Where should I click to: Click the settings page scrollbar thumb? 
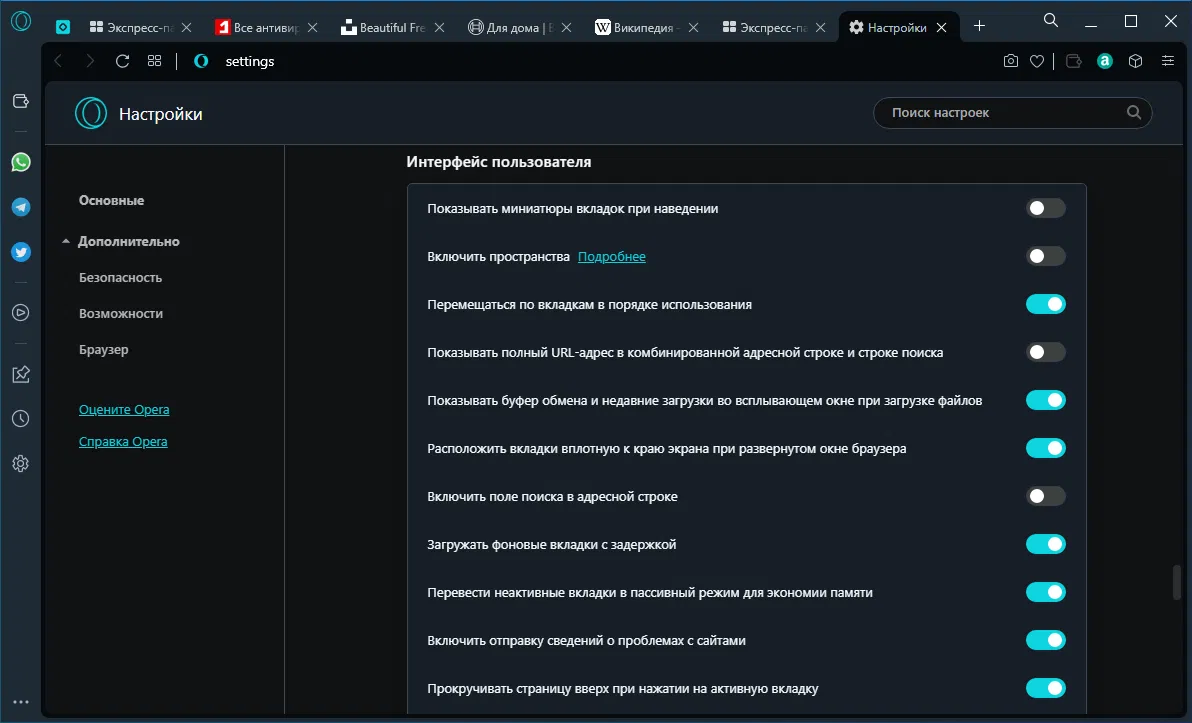point(1177,583)
